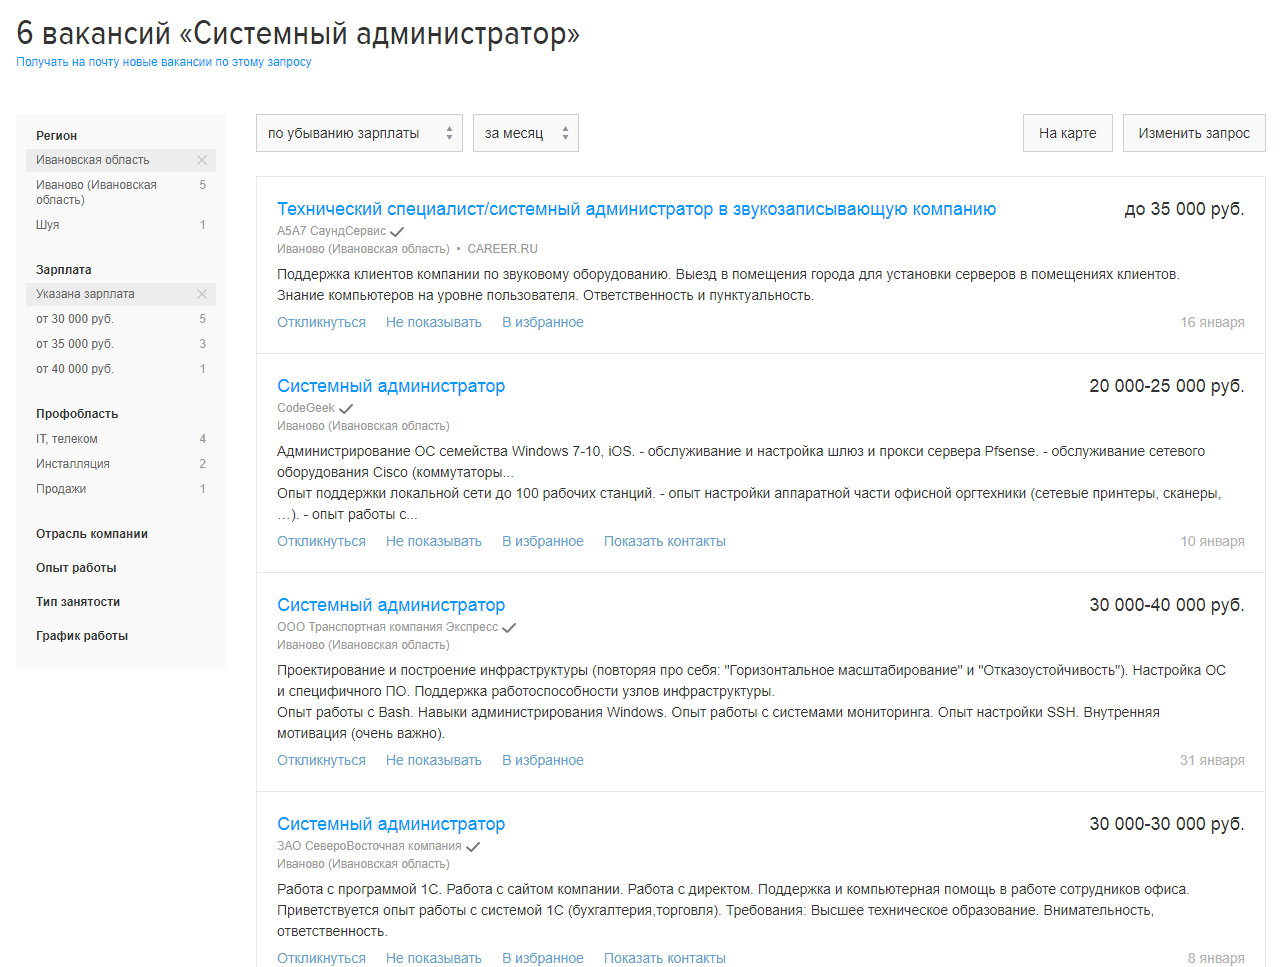
Task: Clear the «Указана зарплата» salary filter
Action: (202, 293)
